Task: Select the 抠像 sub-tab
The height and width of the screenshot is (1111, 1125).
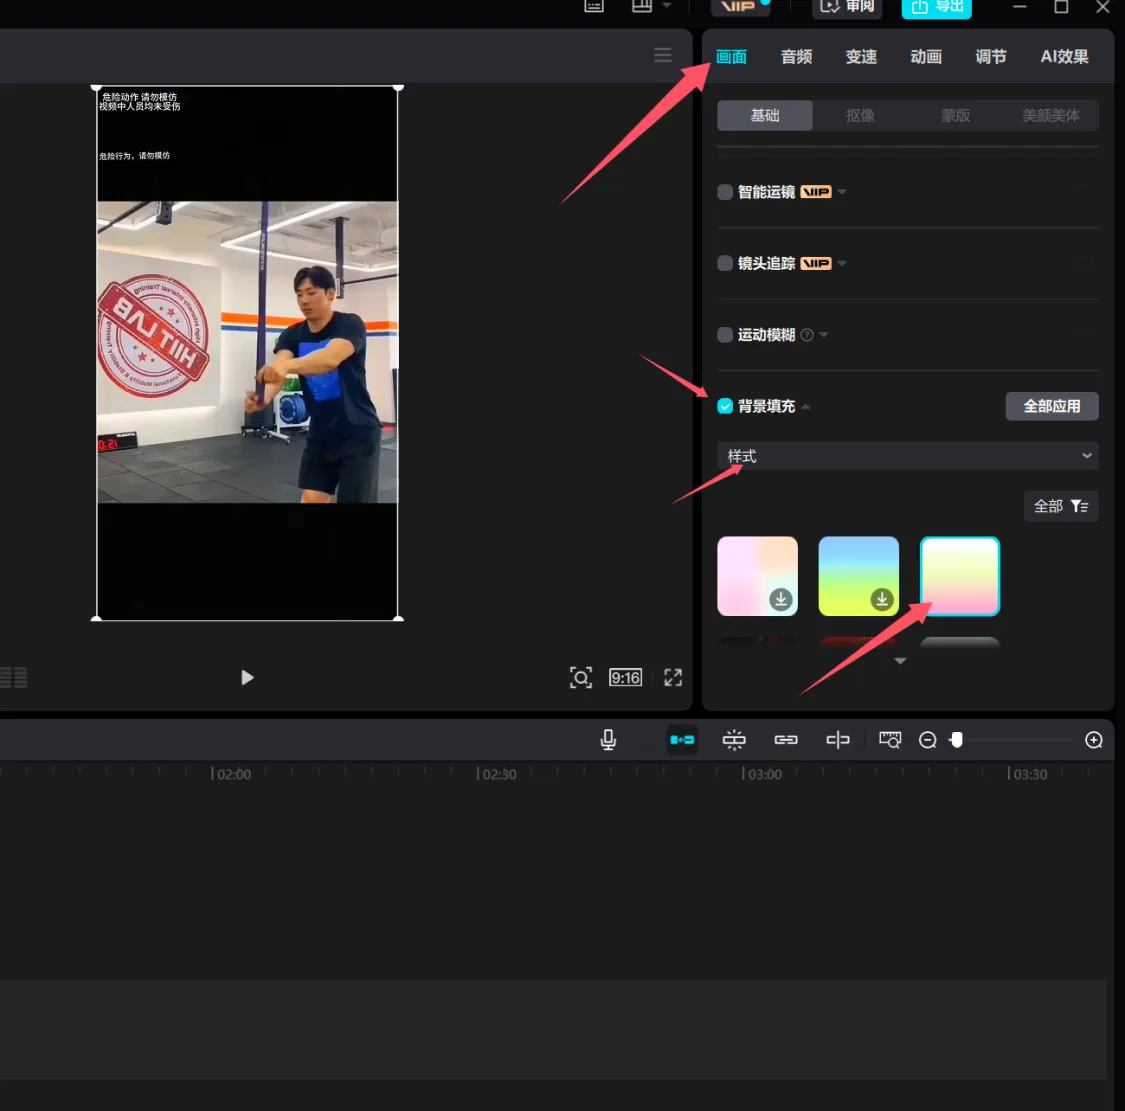Action: coord(860,116)
